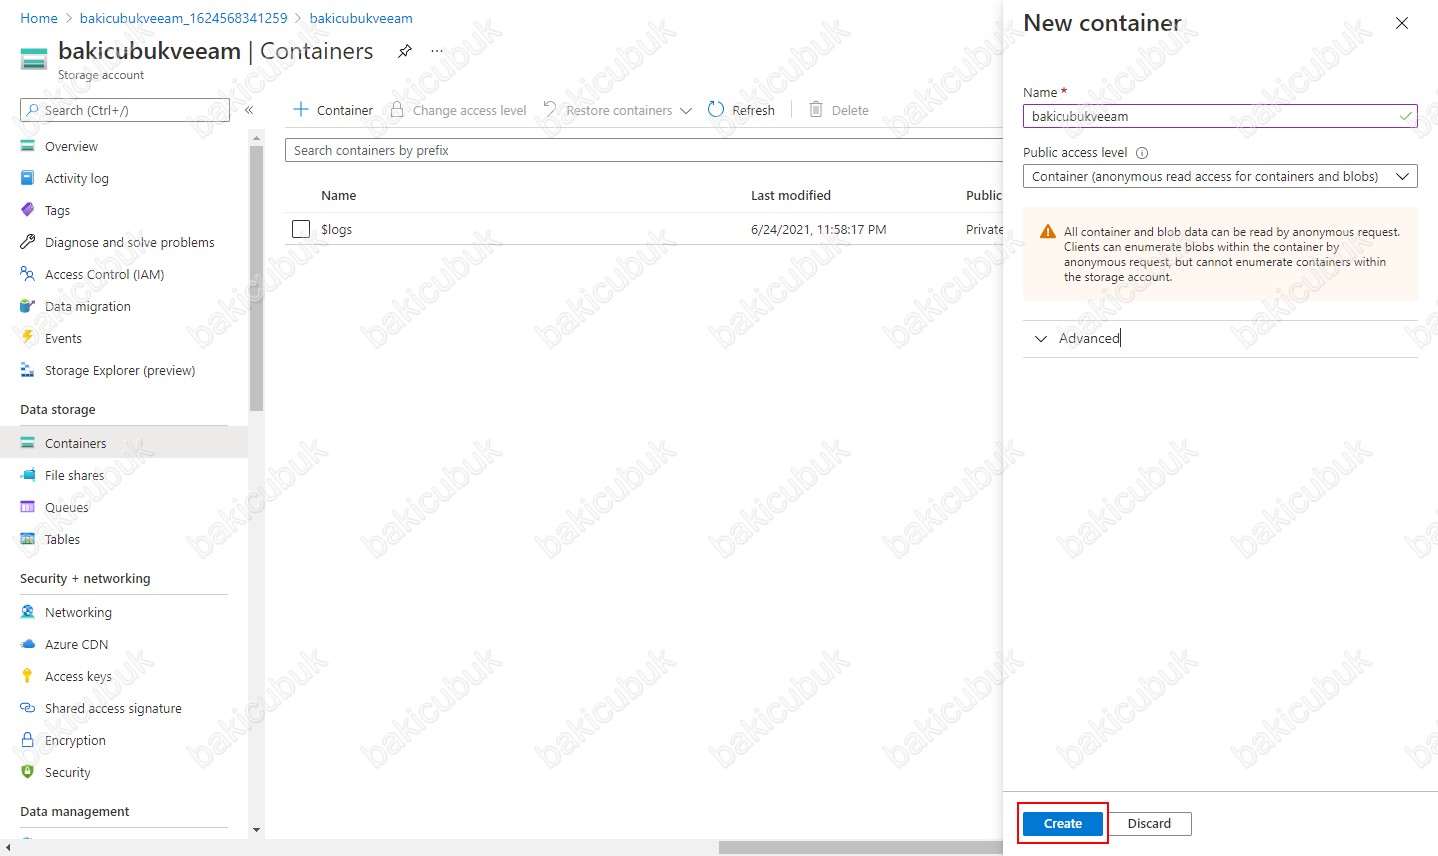The height and width of the screenshot is (856, 1438).
Task: Click the info icon next to Public access level
Action: (x=1142, y=153)
